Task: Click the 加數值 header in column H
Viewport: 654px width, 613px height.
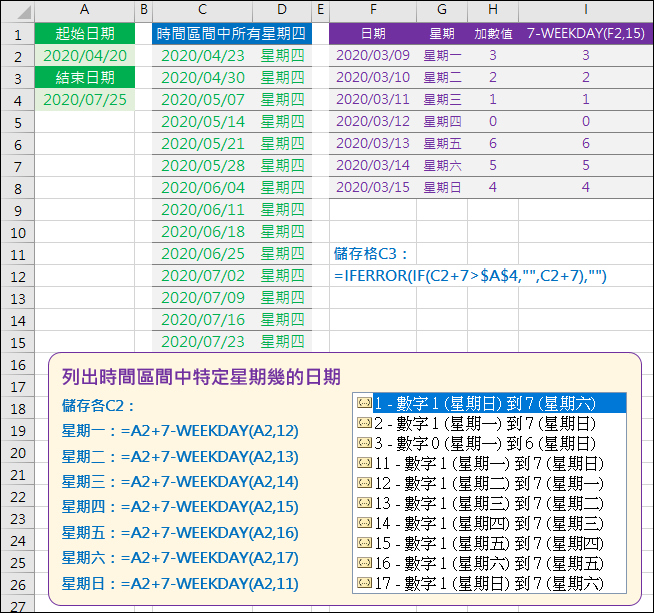Action: pos(493,33)
